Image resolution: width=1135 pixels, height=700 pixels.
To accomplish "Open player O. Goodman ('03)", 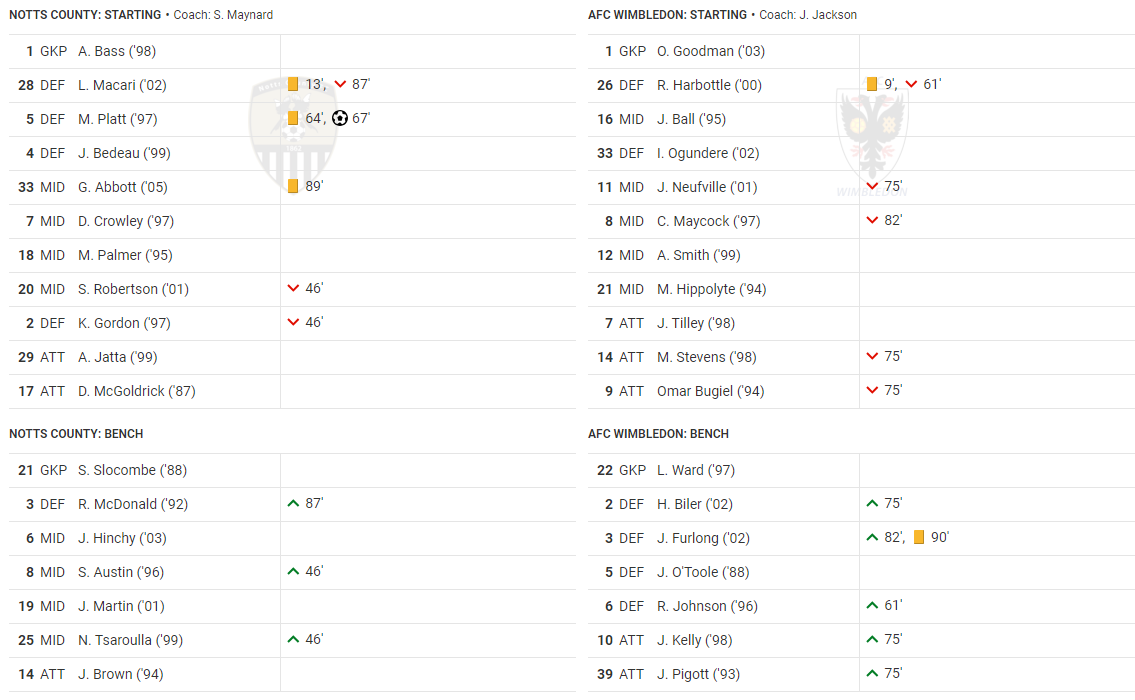I will (711, 51).
